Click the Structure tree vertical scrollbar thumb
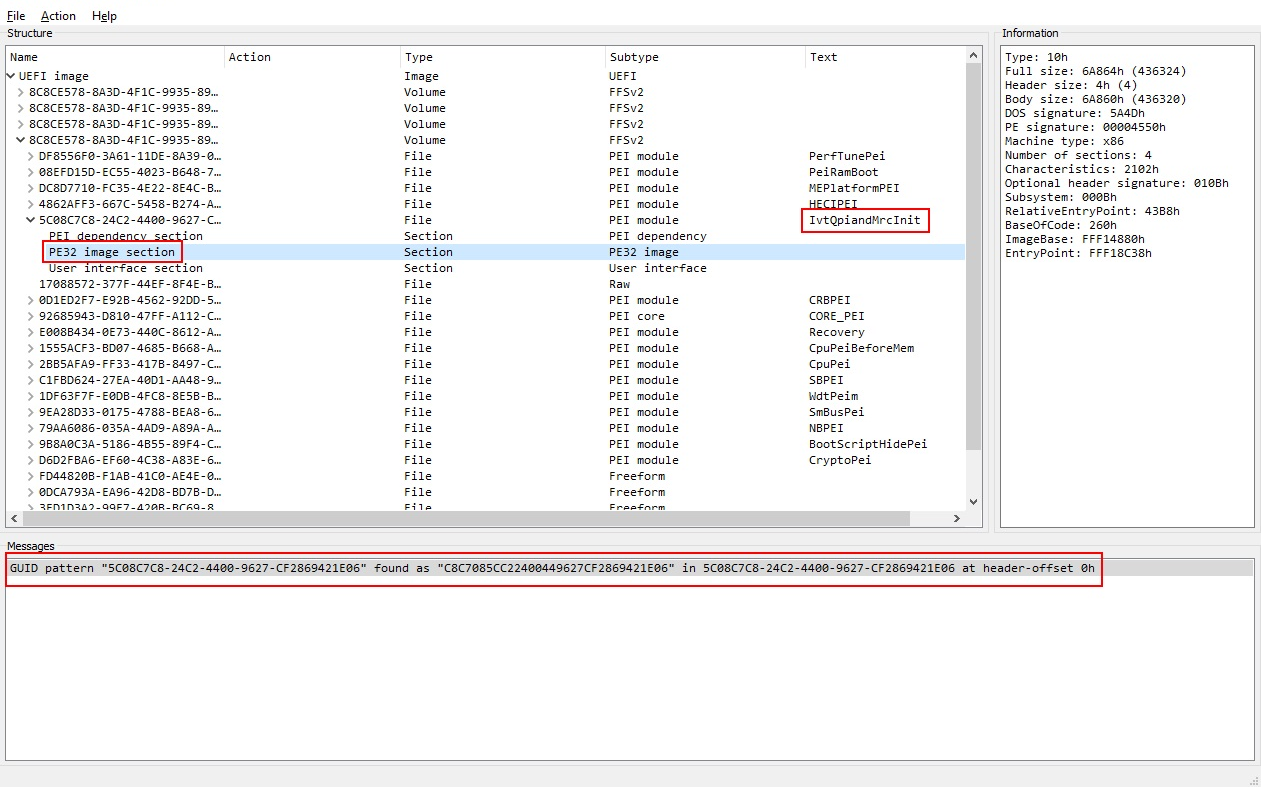Viewport: 1261px width, 787px height. coord(974,256)
